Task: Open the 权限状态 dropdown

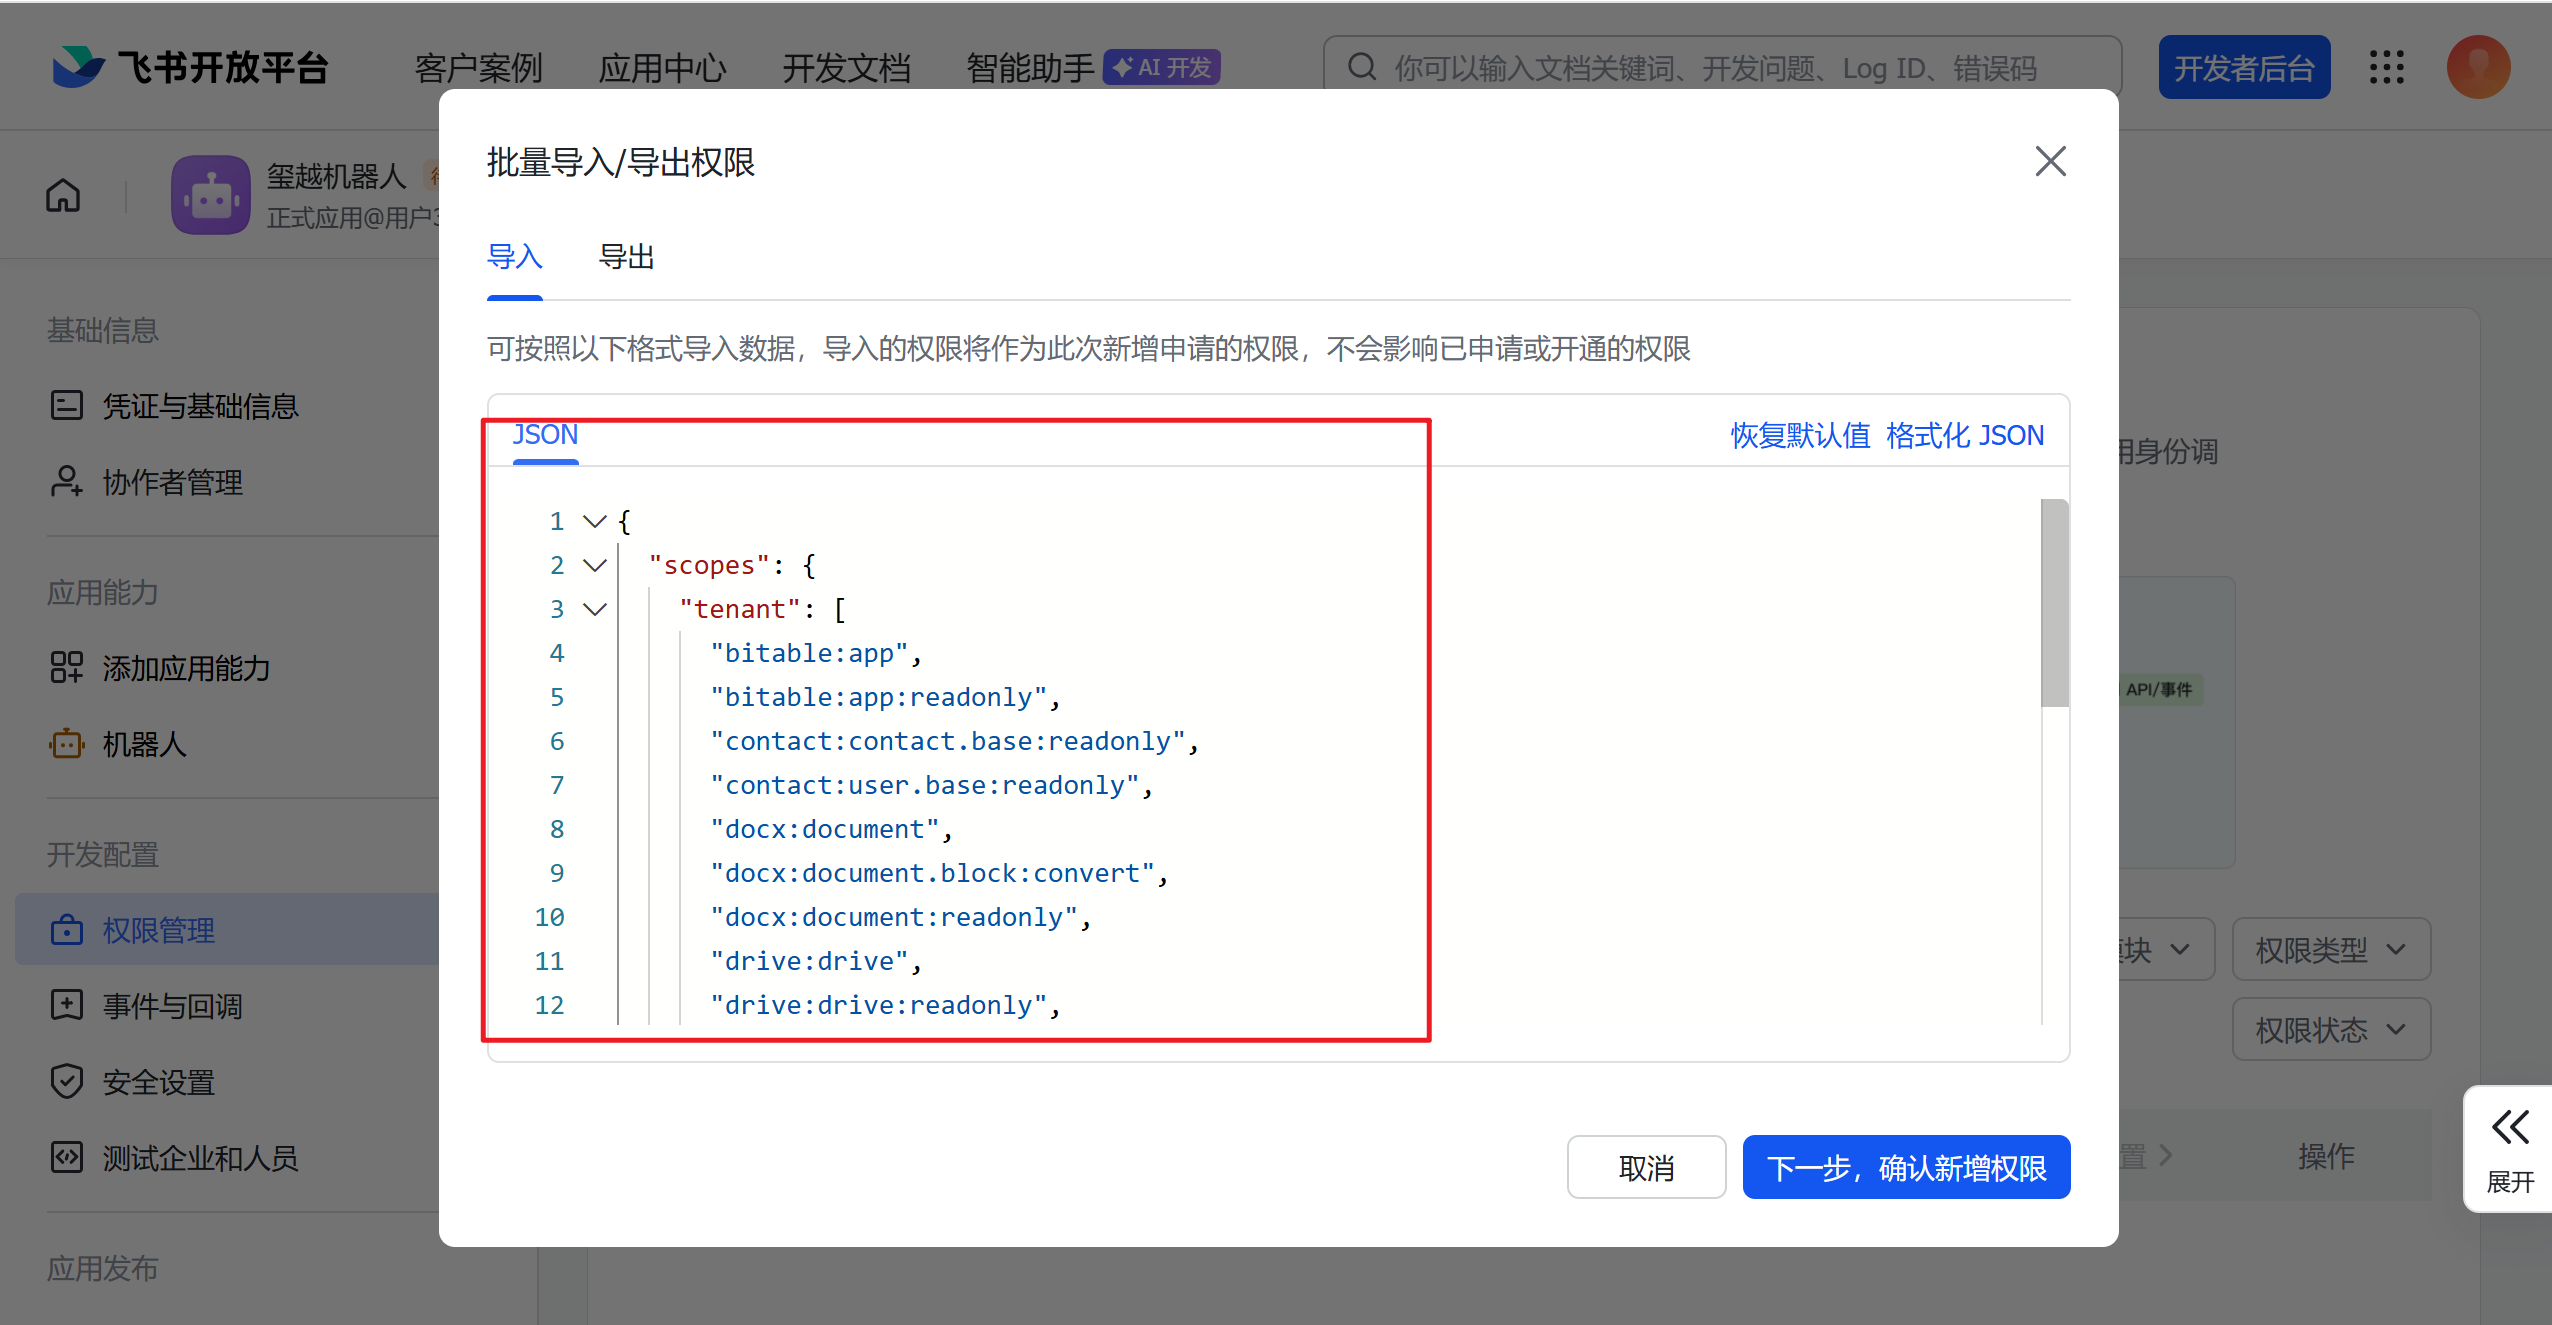Action: pos(2331,1029)
